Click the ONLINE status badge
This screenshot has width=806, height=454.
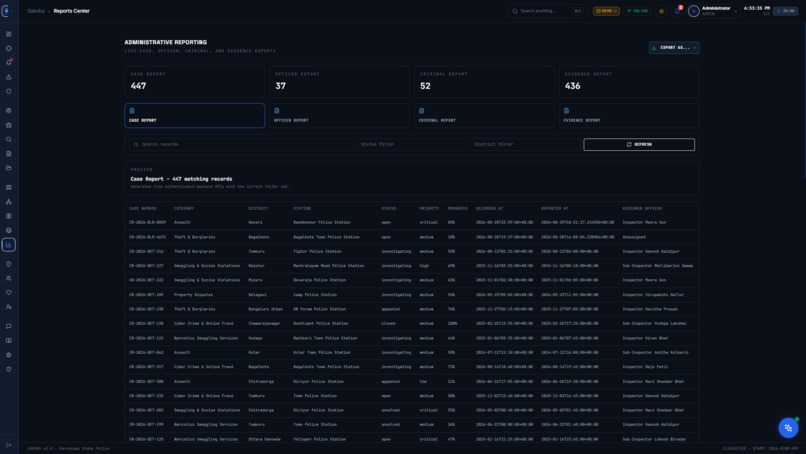pyautogui.click(x=637, y=11)
